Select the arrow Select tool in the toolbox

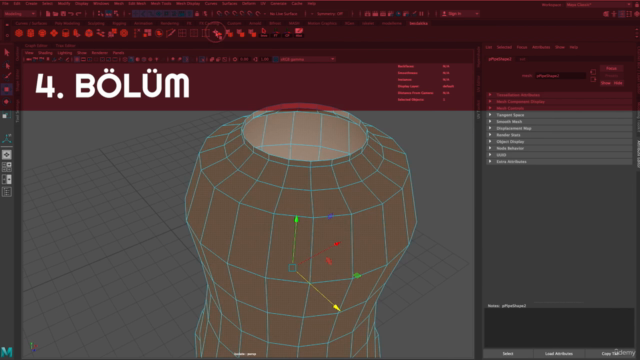click(x=7, y=52)
